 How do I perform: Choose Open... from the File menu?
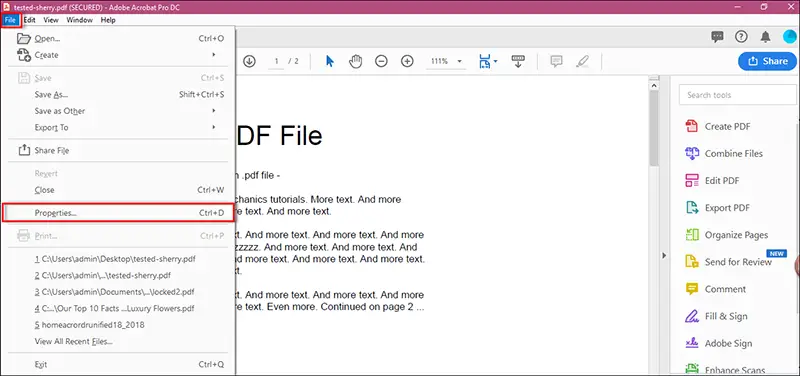coord(118,38)
